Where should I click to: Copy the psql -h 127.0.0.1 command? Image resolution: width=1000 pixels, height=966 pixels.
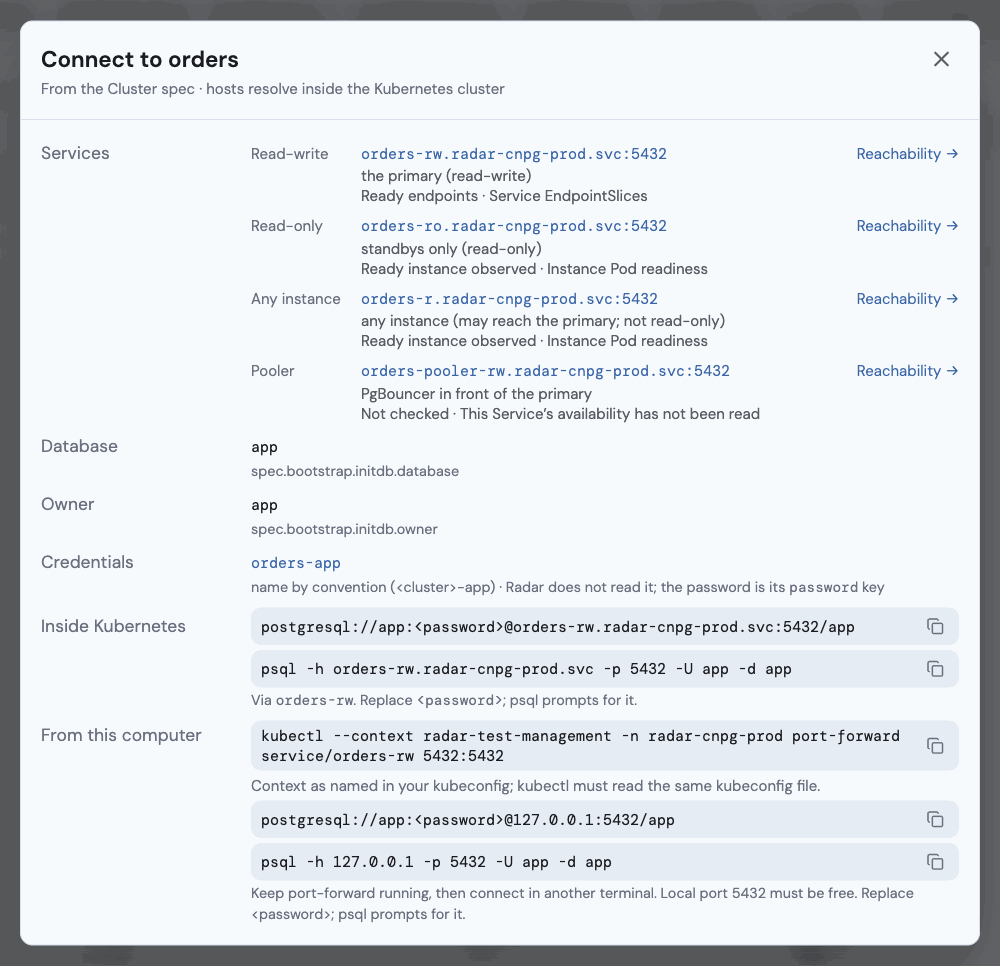point(935,862)
